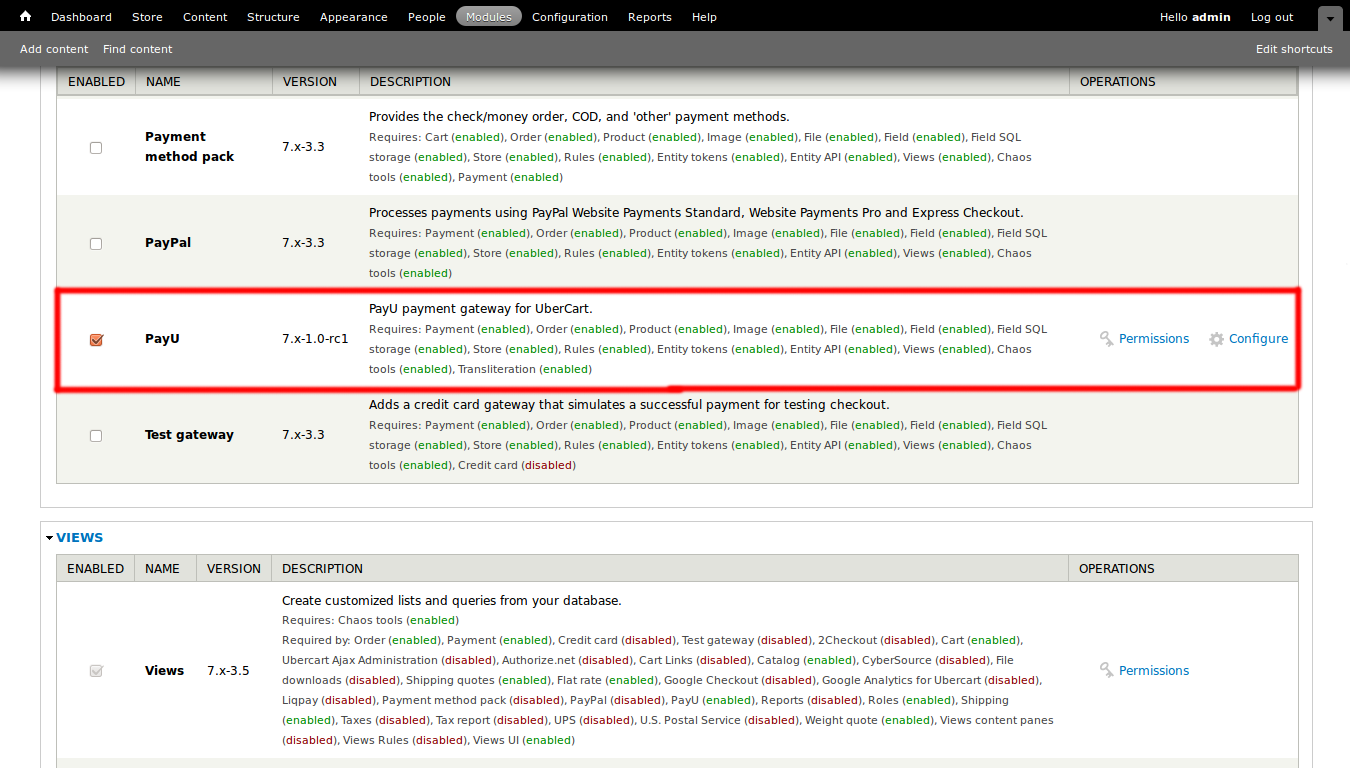Click the Test gateway module name

point(189,435)
